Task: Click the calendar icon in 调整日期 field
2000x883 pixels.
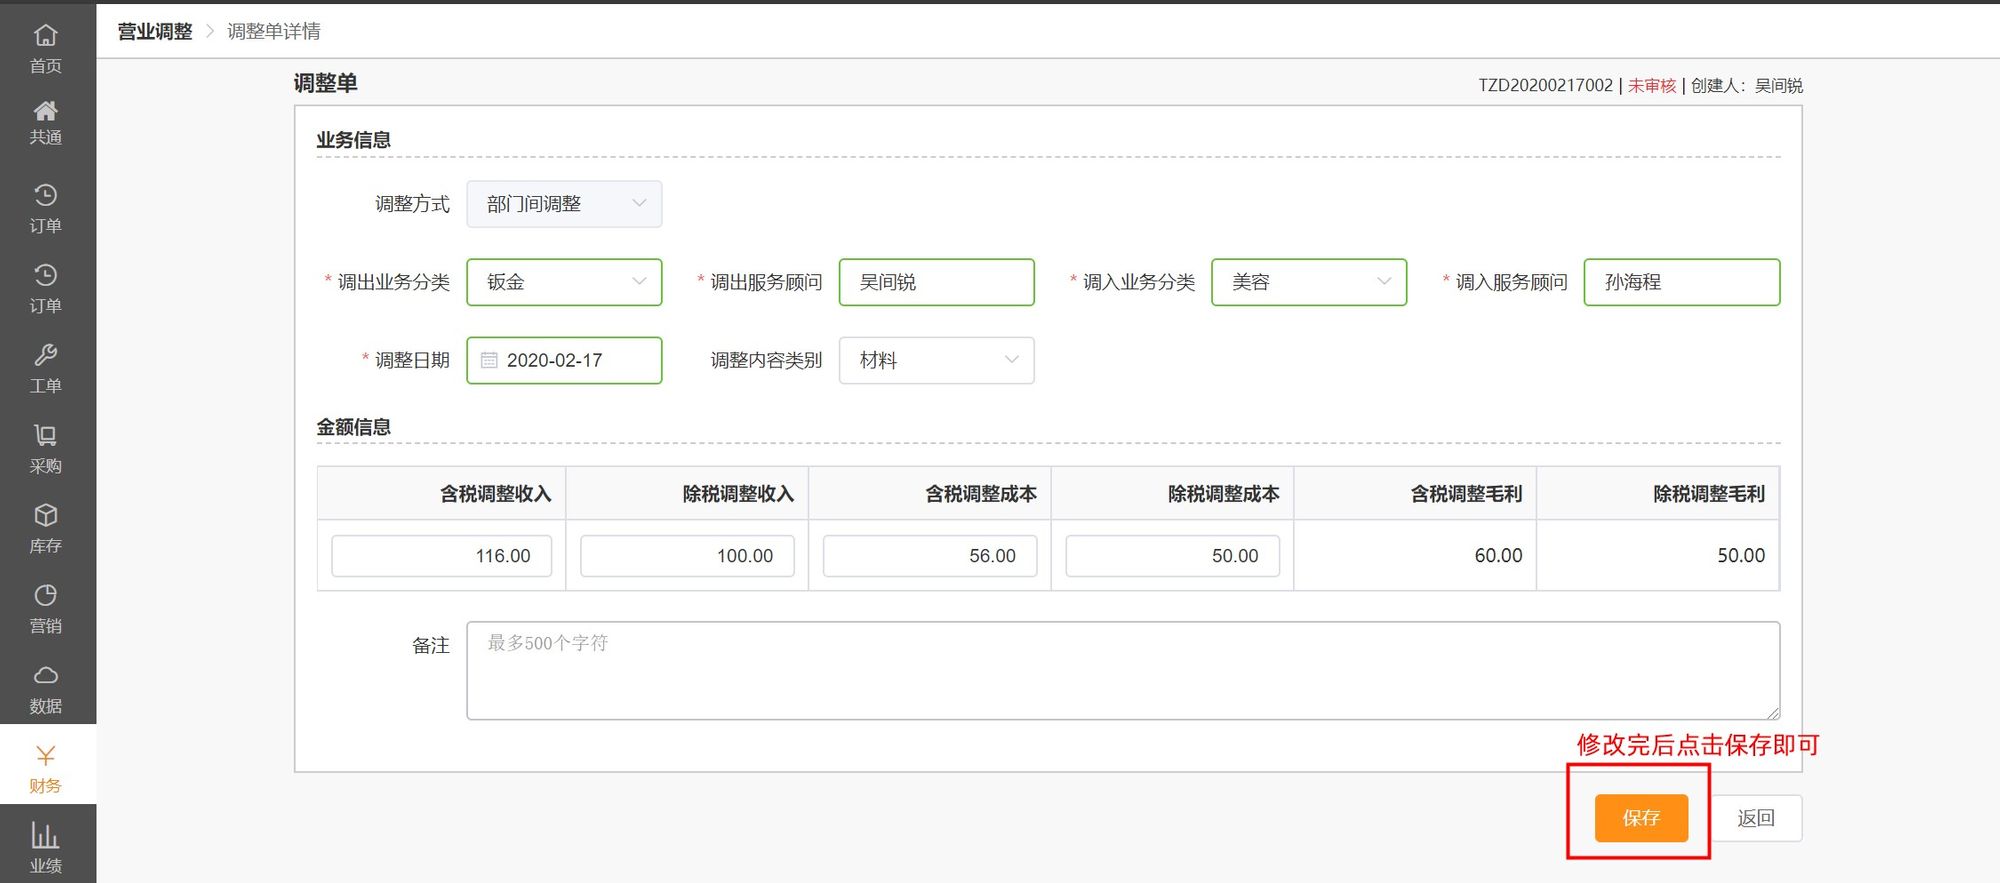Action: [489, 360]
